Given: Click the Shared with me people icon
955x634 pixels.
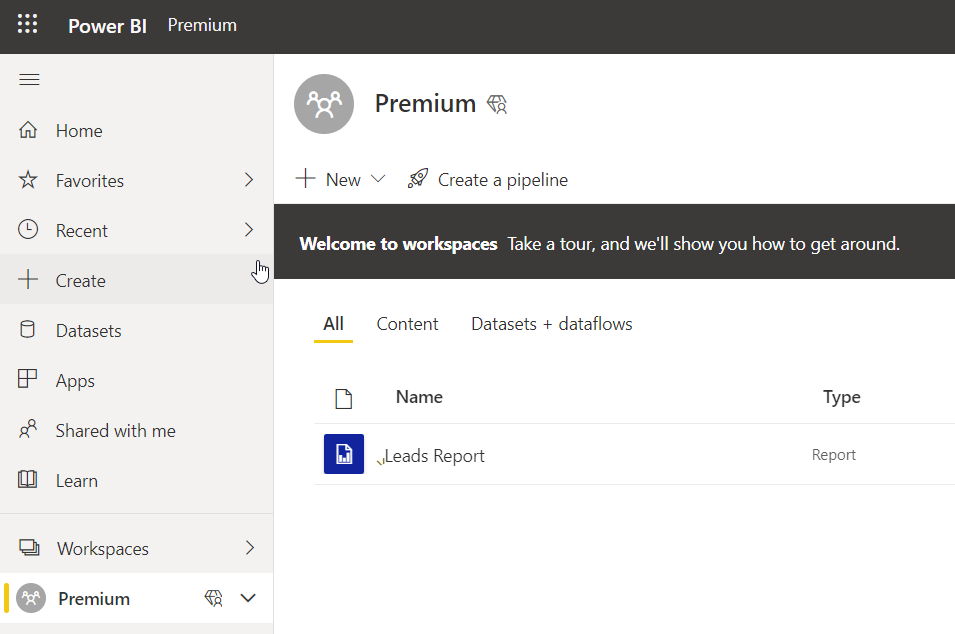Looking at the screenshot, I should [28, 429].
